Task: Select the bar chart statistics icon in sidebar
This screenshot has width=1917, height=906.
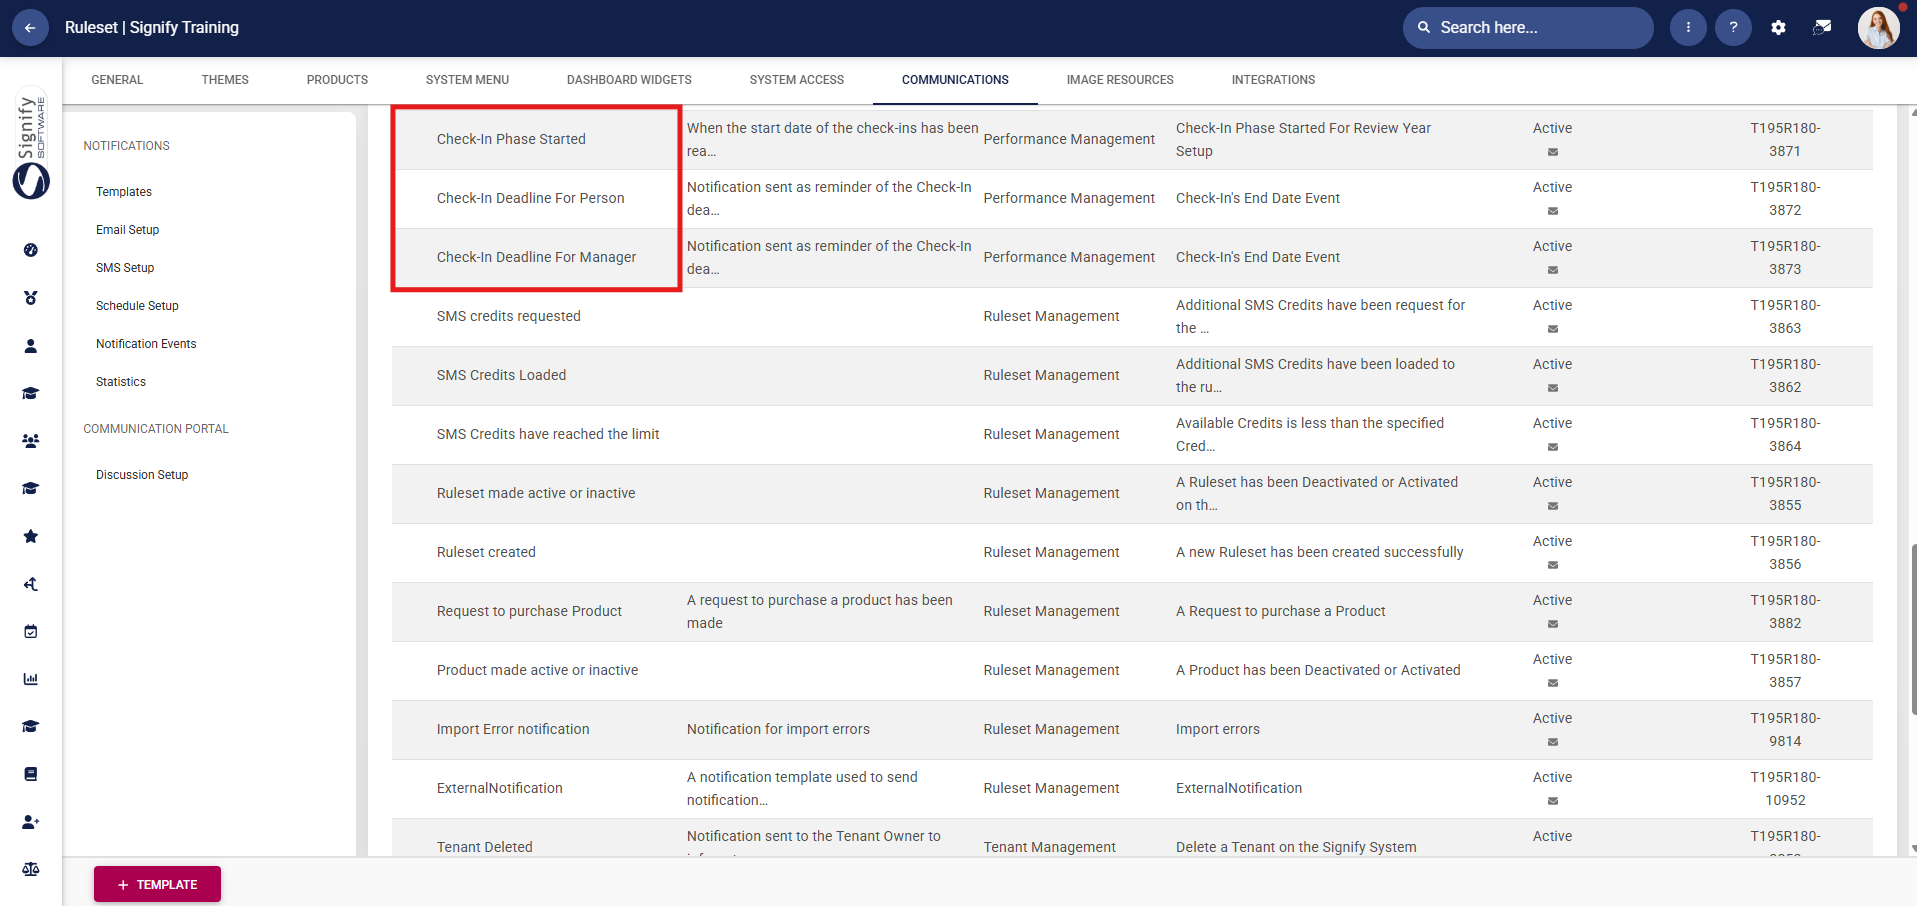Action: [31, 678]
